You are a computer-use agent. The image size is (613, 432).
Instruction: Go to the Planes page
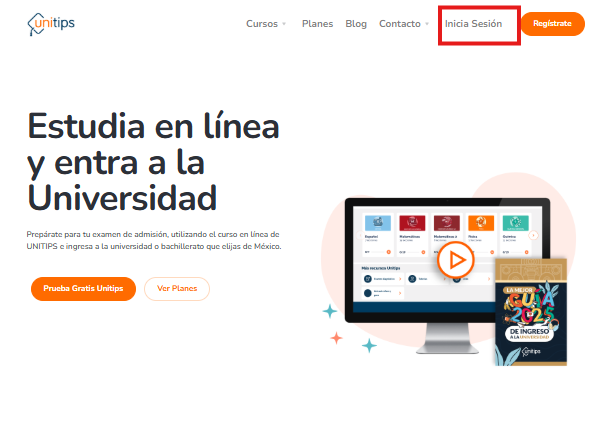pyautogui.click(x=317, y=24)
